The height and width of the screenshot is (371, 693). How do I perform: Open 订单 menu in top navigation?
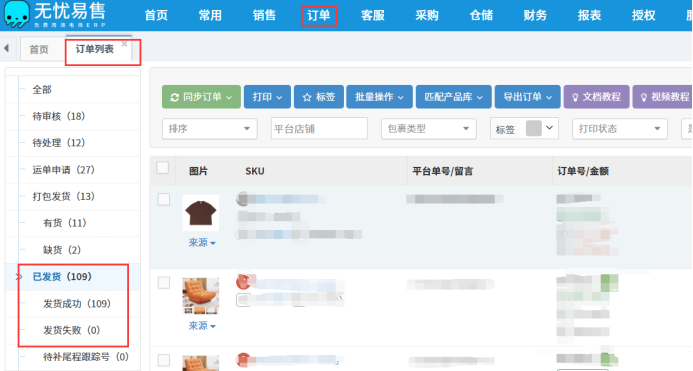tap(319, 15)
